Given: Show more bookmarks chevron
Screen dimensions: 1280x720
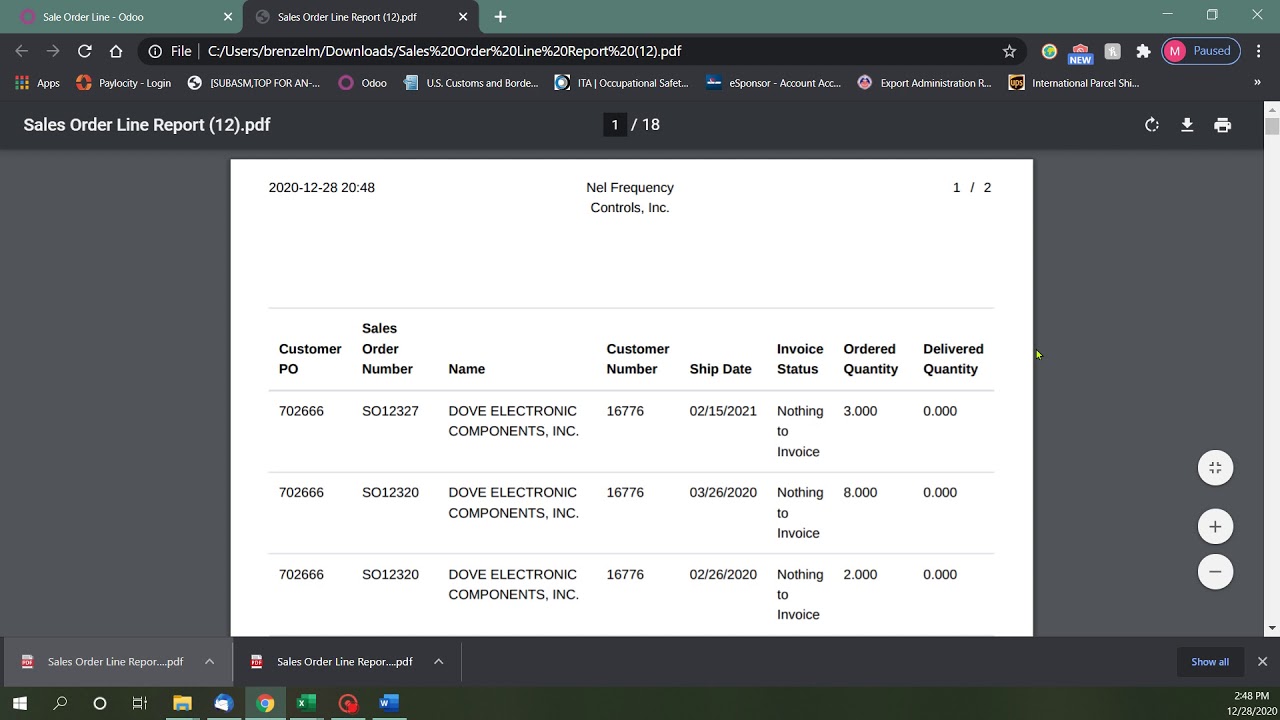Looking at the screenshot, I should click(1257, 83).
